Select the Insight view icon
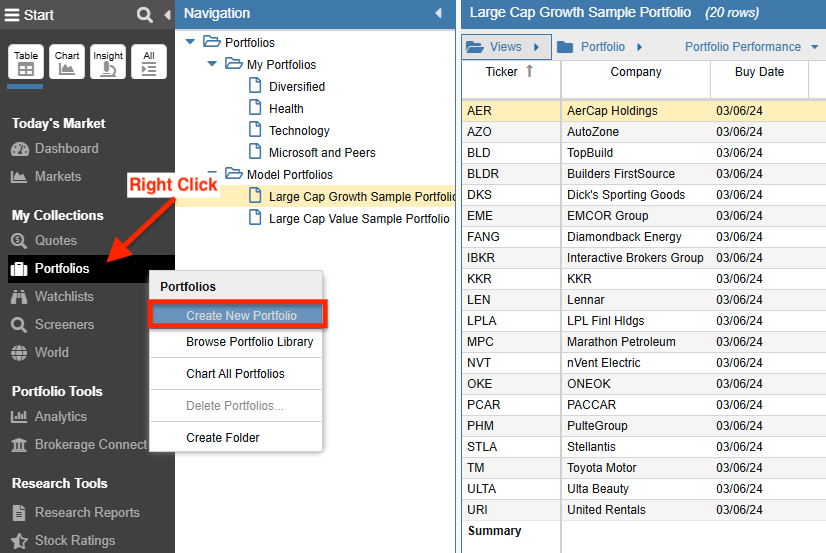Screen dimensions: 826x553 tap(108, 62)
